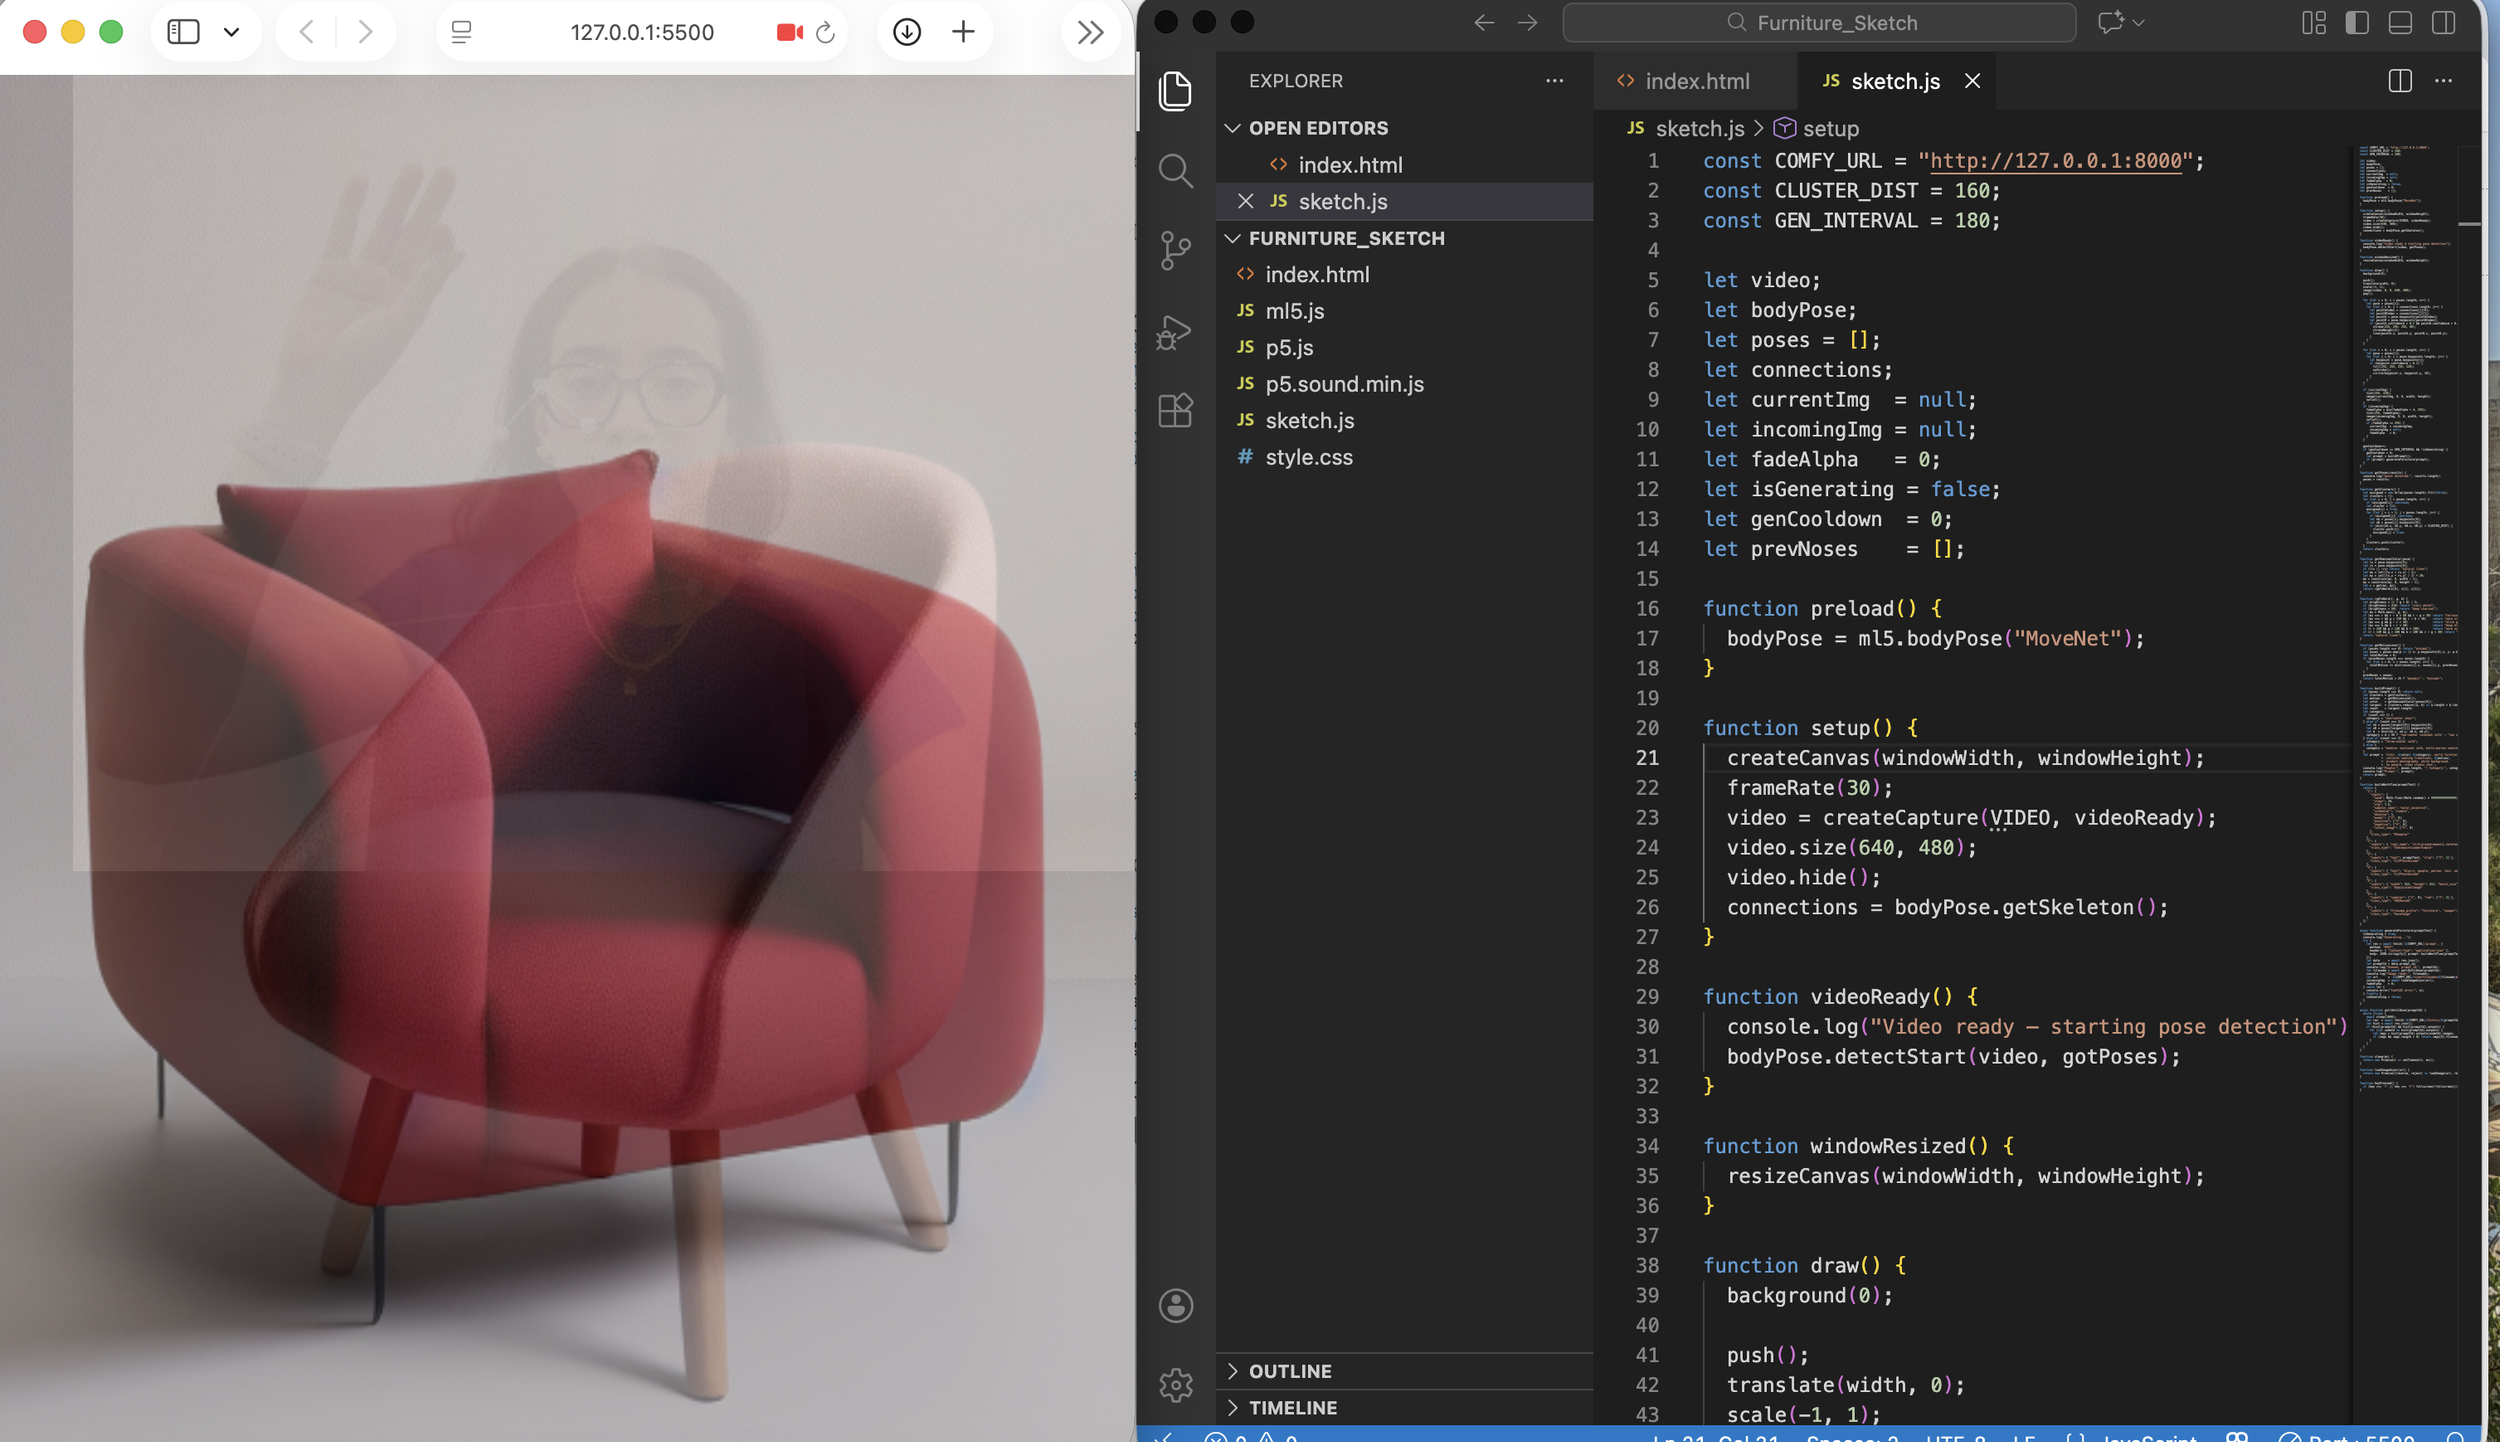Image resolution: width=2500 pixels, height=1442 pixels.
Task: Close the sketch.js editor tab
Action: pos(1972,81)
